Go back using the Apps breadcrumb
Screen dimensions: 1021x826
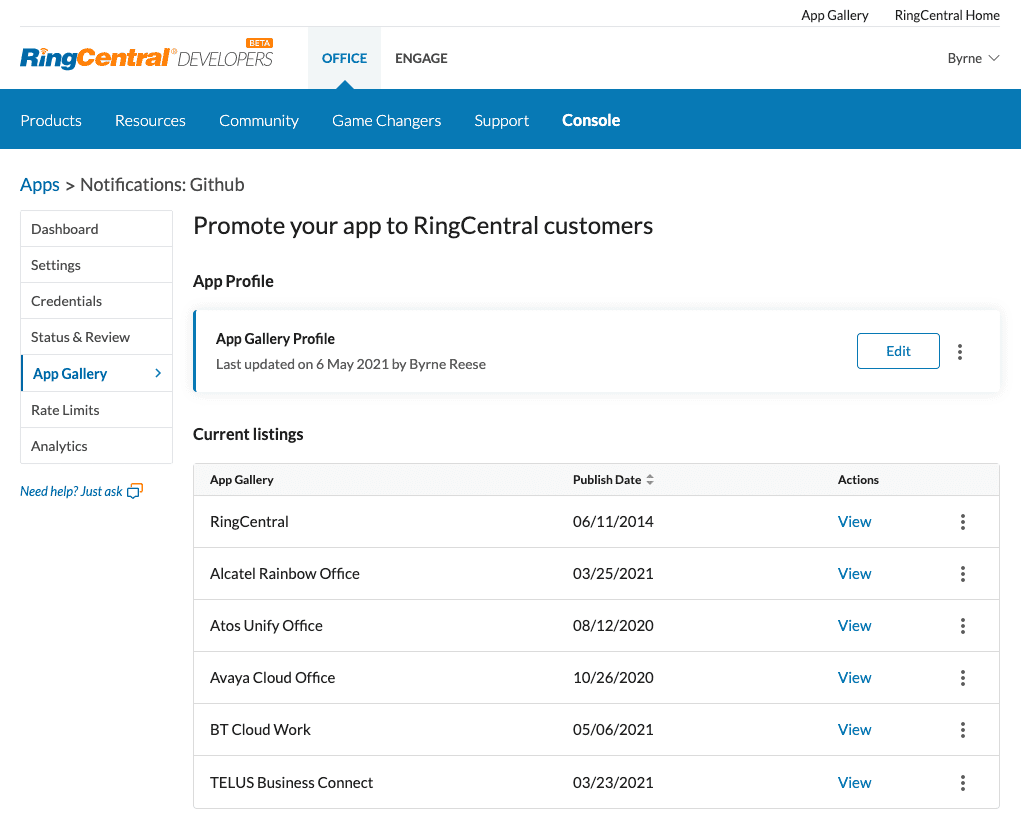(39, 184)
